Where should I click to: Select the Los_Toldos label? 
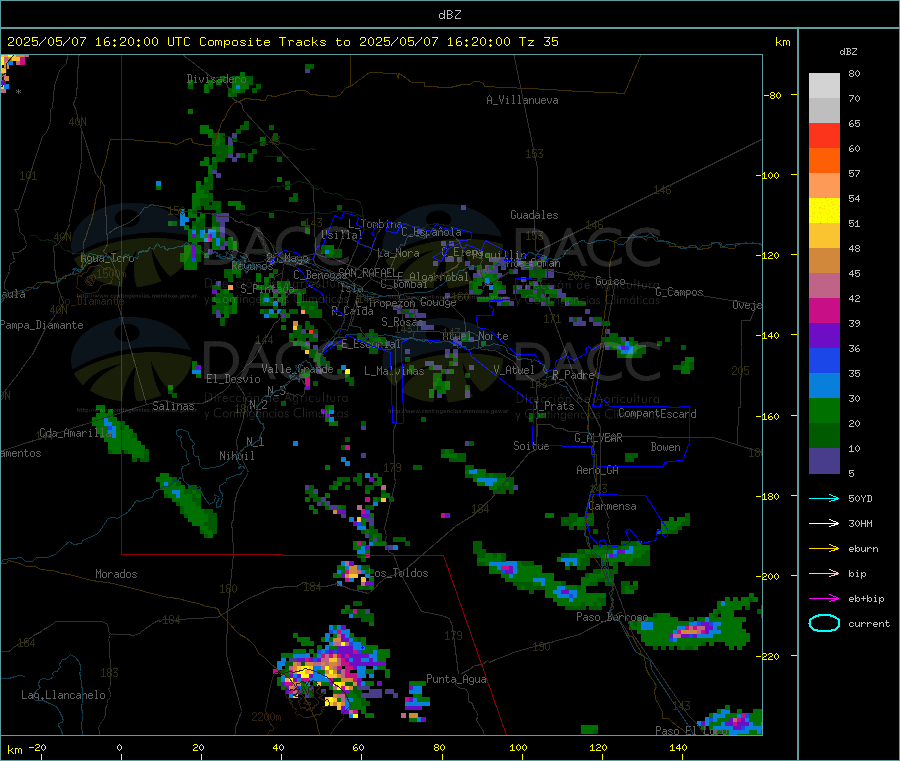[399, 573]
